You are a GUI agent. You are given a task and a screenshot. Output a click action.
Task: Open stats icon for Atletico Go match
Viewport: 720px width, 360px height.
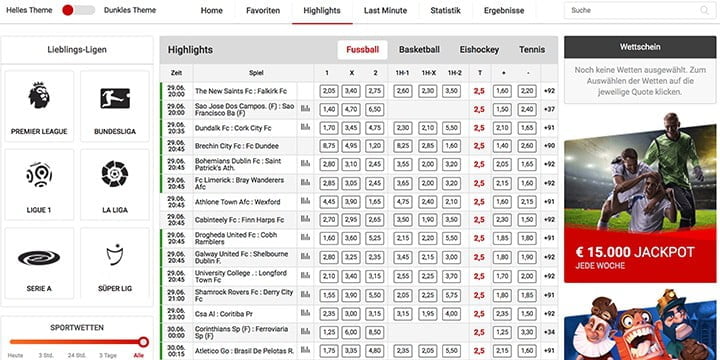(305, 350)
